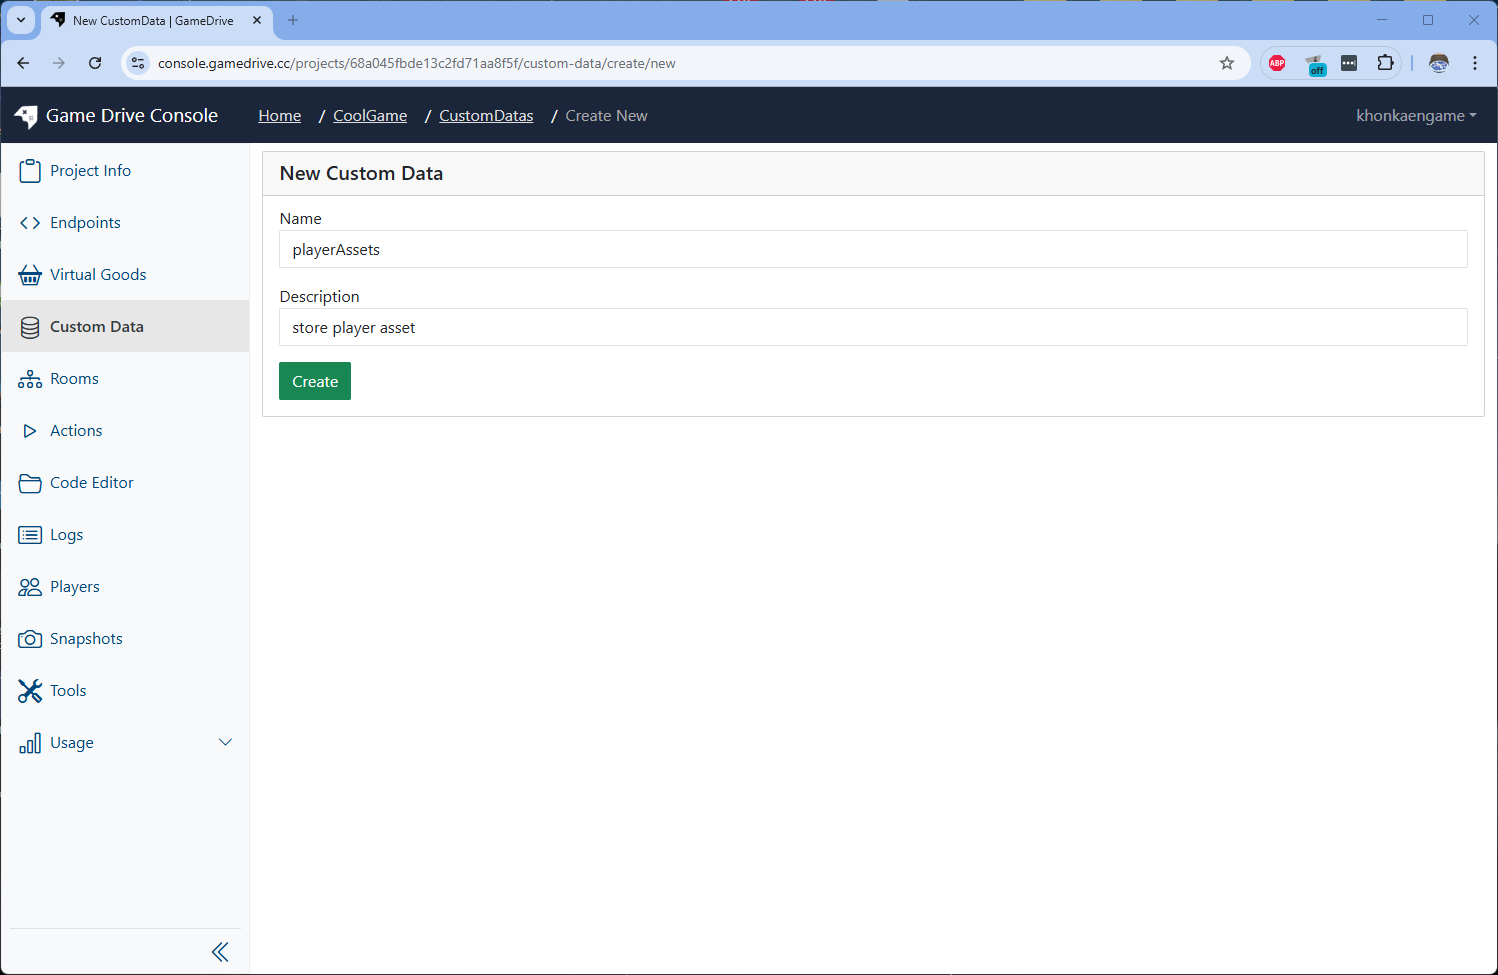
Task: Go to the CustomDatas breadcrumb link
Action: pos(486,116)
